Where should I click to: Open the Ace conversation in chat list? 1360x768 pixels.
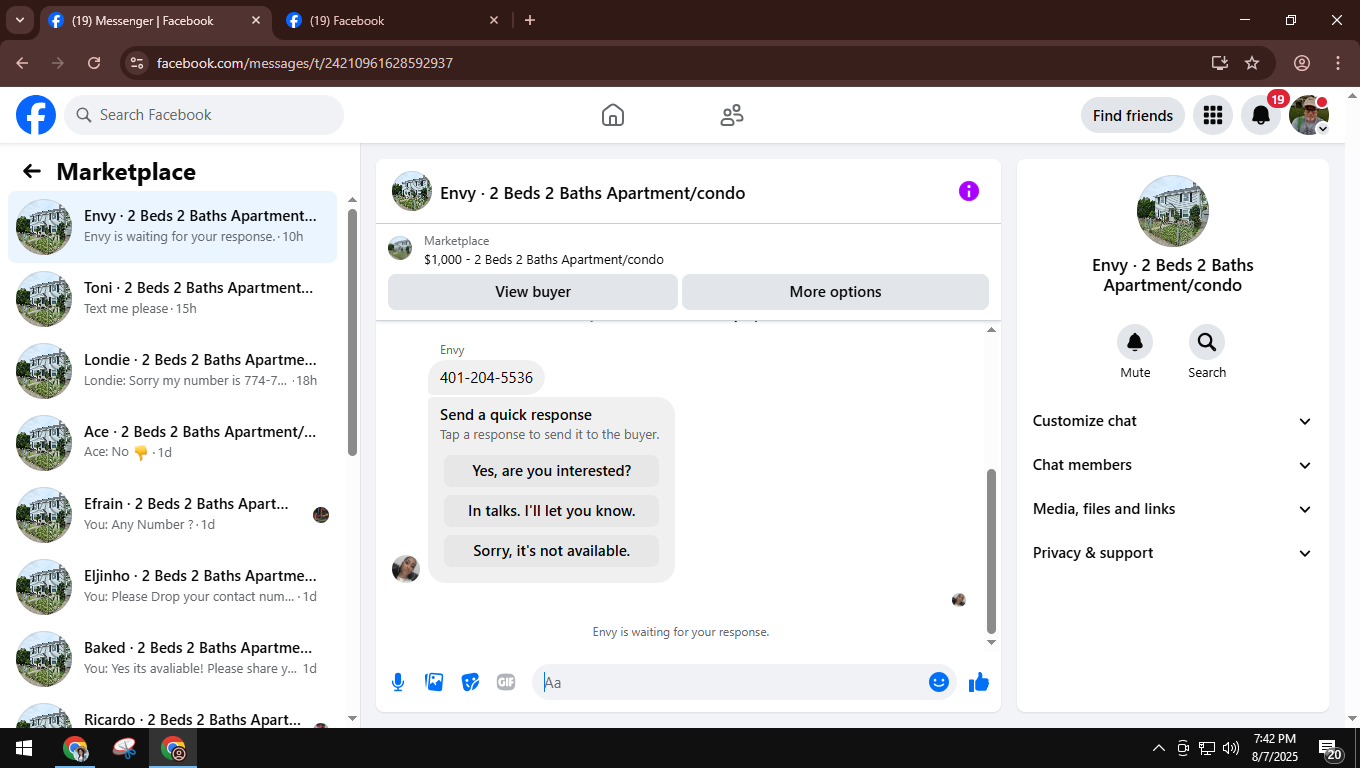[173, 443]
